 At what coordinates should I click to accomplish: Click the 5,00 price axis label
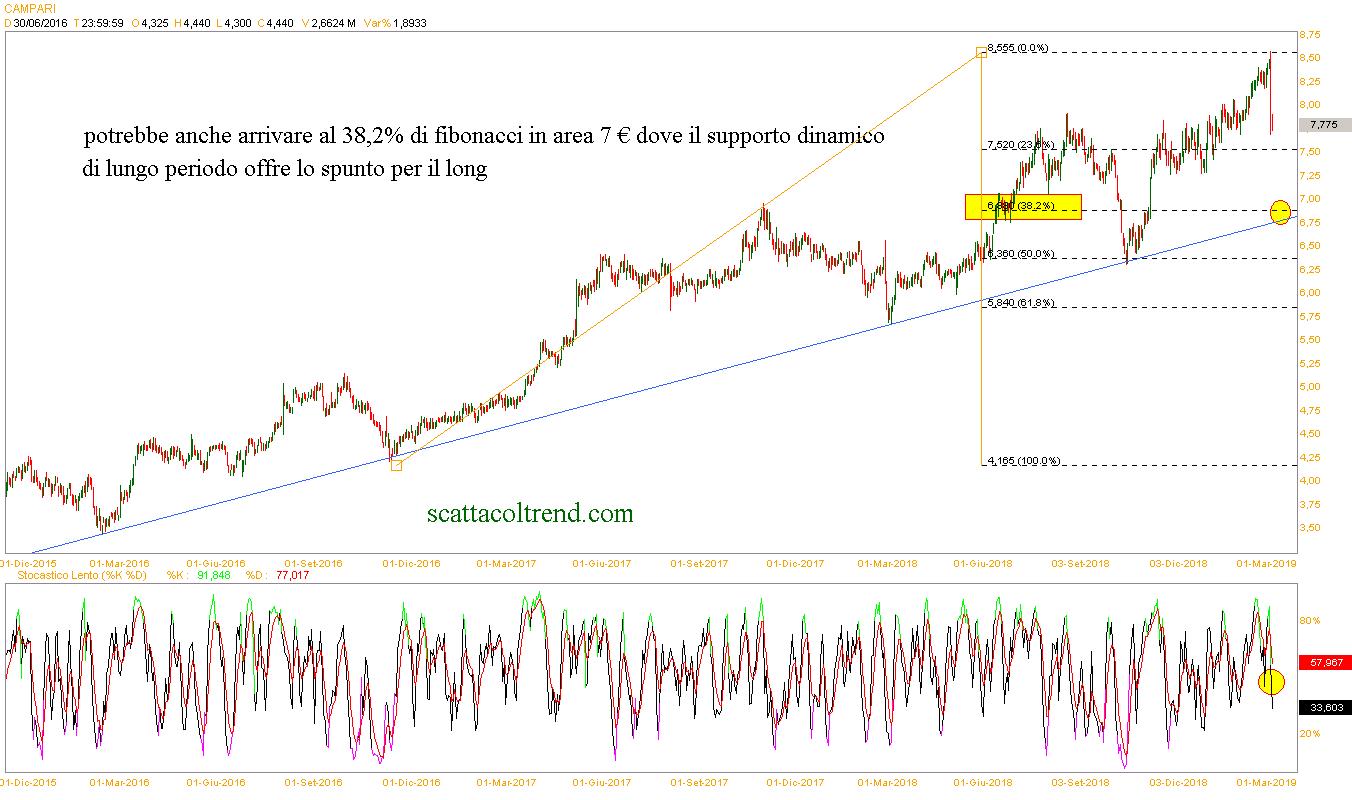(x=1310, y=387)
